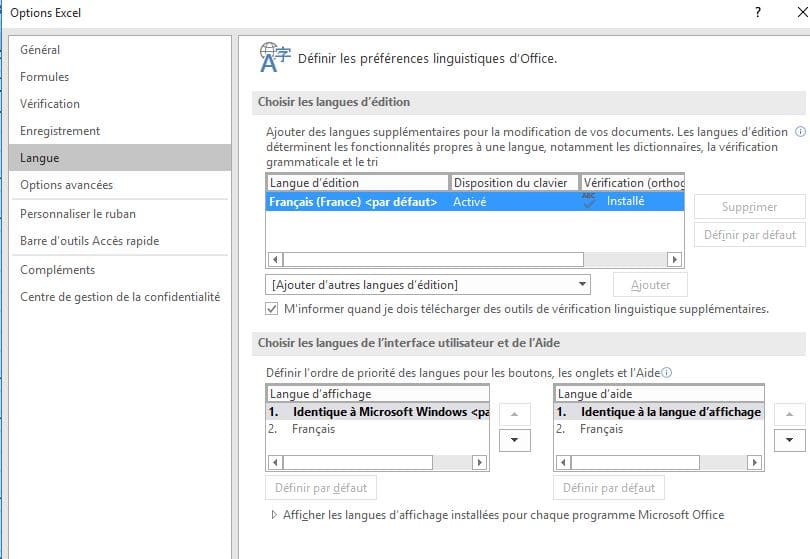
Task: Click 'Définir par défaut' under Langue d'affichage list
Action: [321, 488]
